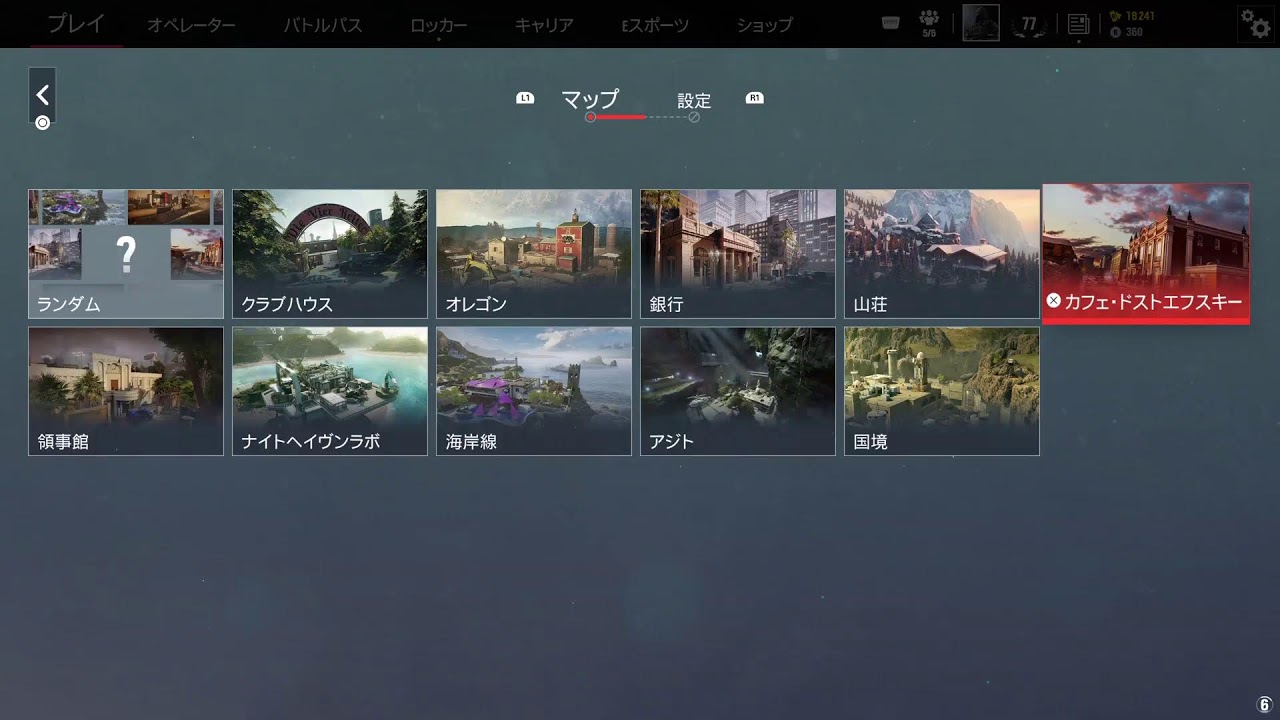Click the red マップ progress marker
1280x720 pixels.
point(591,117)
